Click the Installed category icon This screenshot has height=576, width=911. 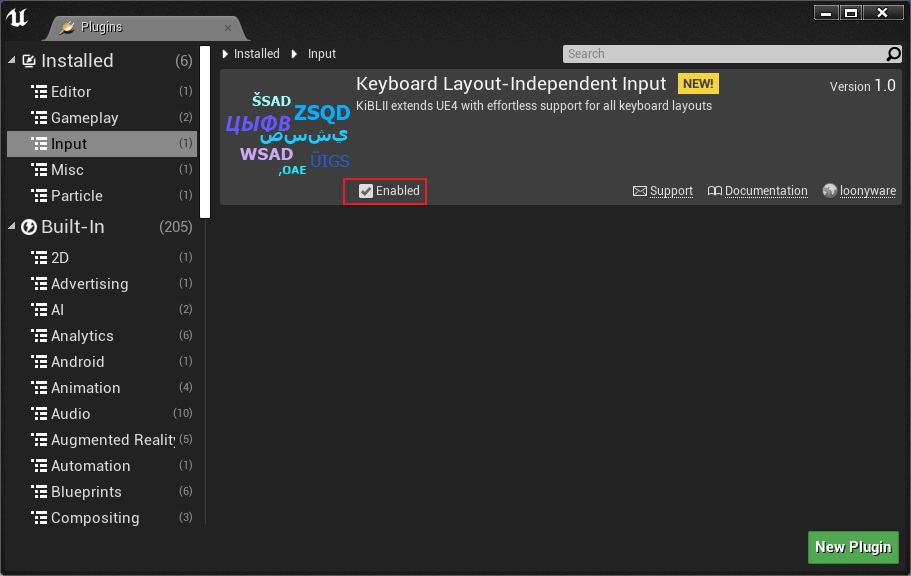point(28,60)
